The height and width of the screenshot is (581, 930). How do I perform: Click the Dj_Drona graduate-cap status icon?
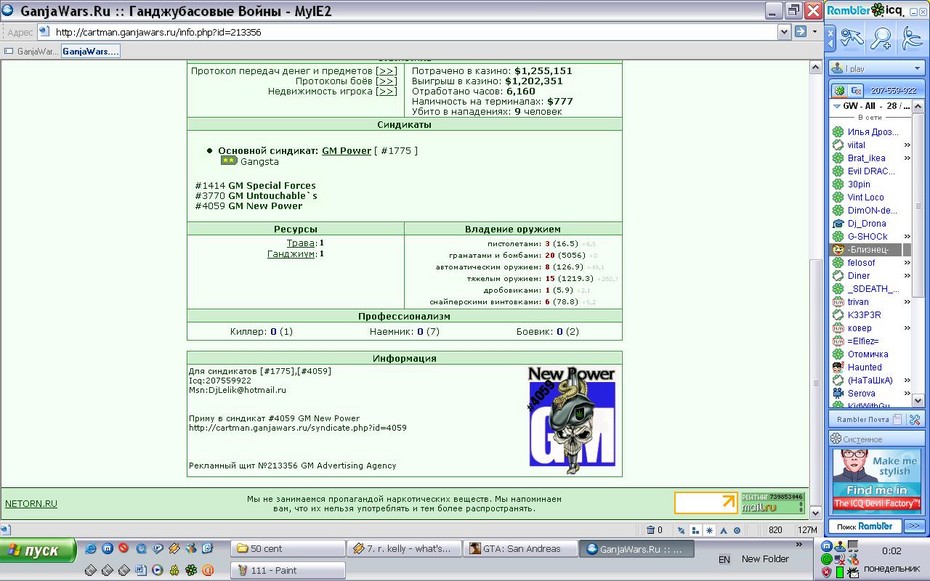pyautogui.click(x=838, y=224)
